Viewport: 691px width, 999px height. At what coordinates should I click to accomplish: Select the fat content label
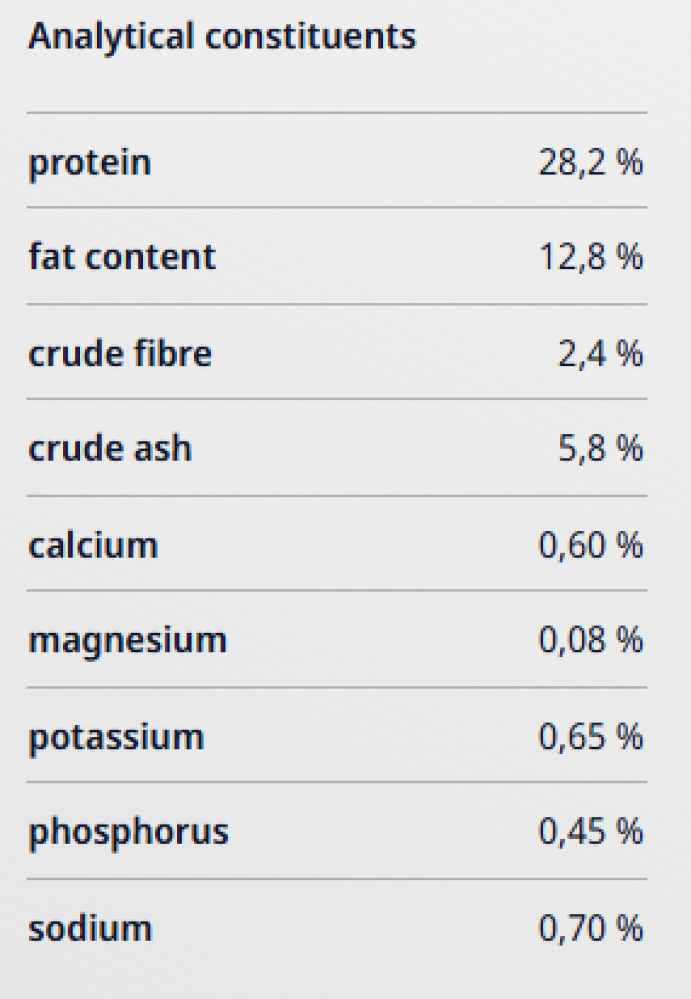coord(122,257)
